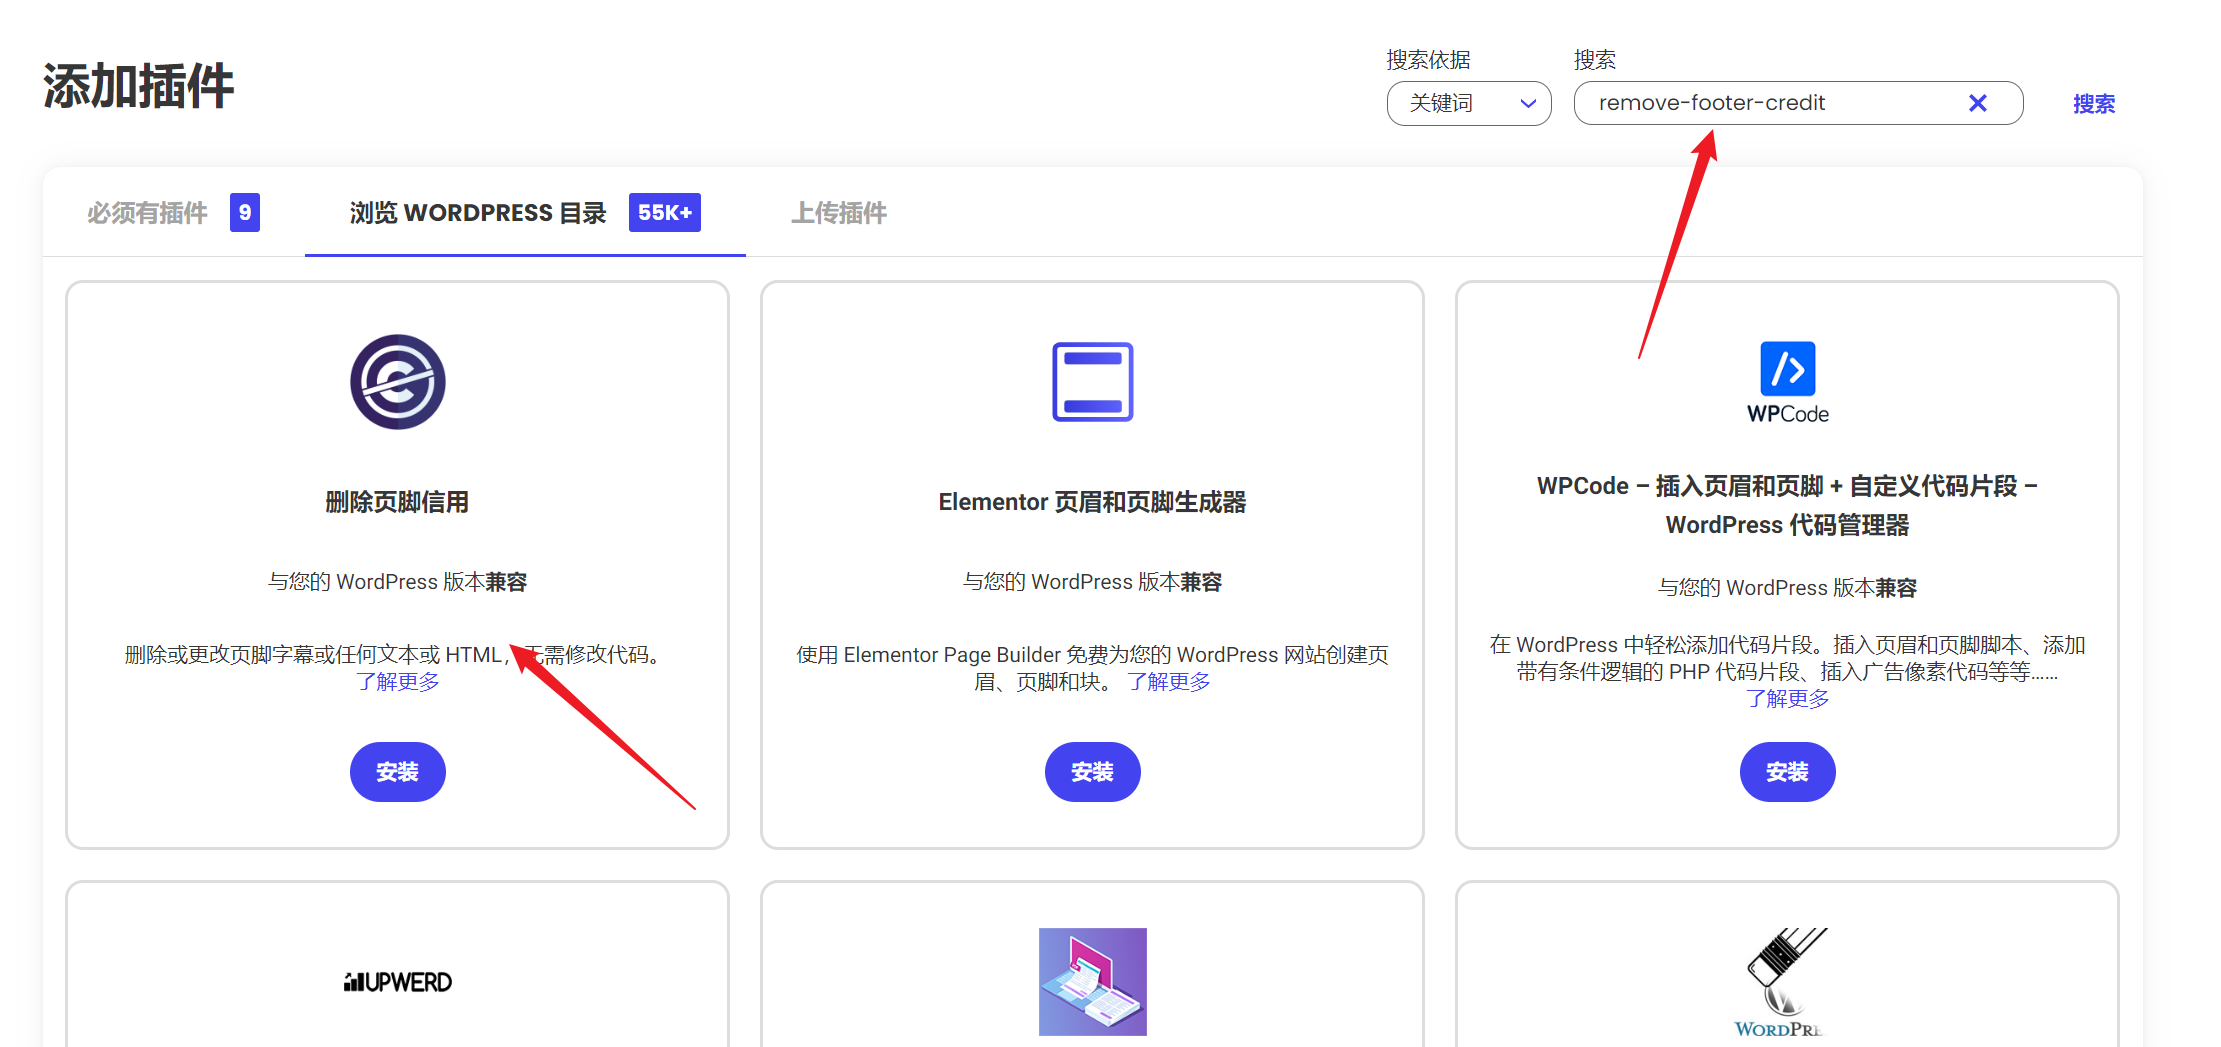
Task: Install Elementor 页眉和页脚生成器 plugin
Action: 1092,772
